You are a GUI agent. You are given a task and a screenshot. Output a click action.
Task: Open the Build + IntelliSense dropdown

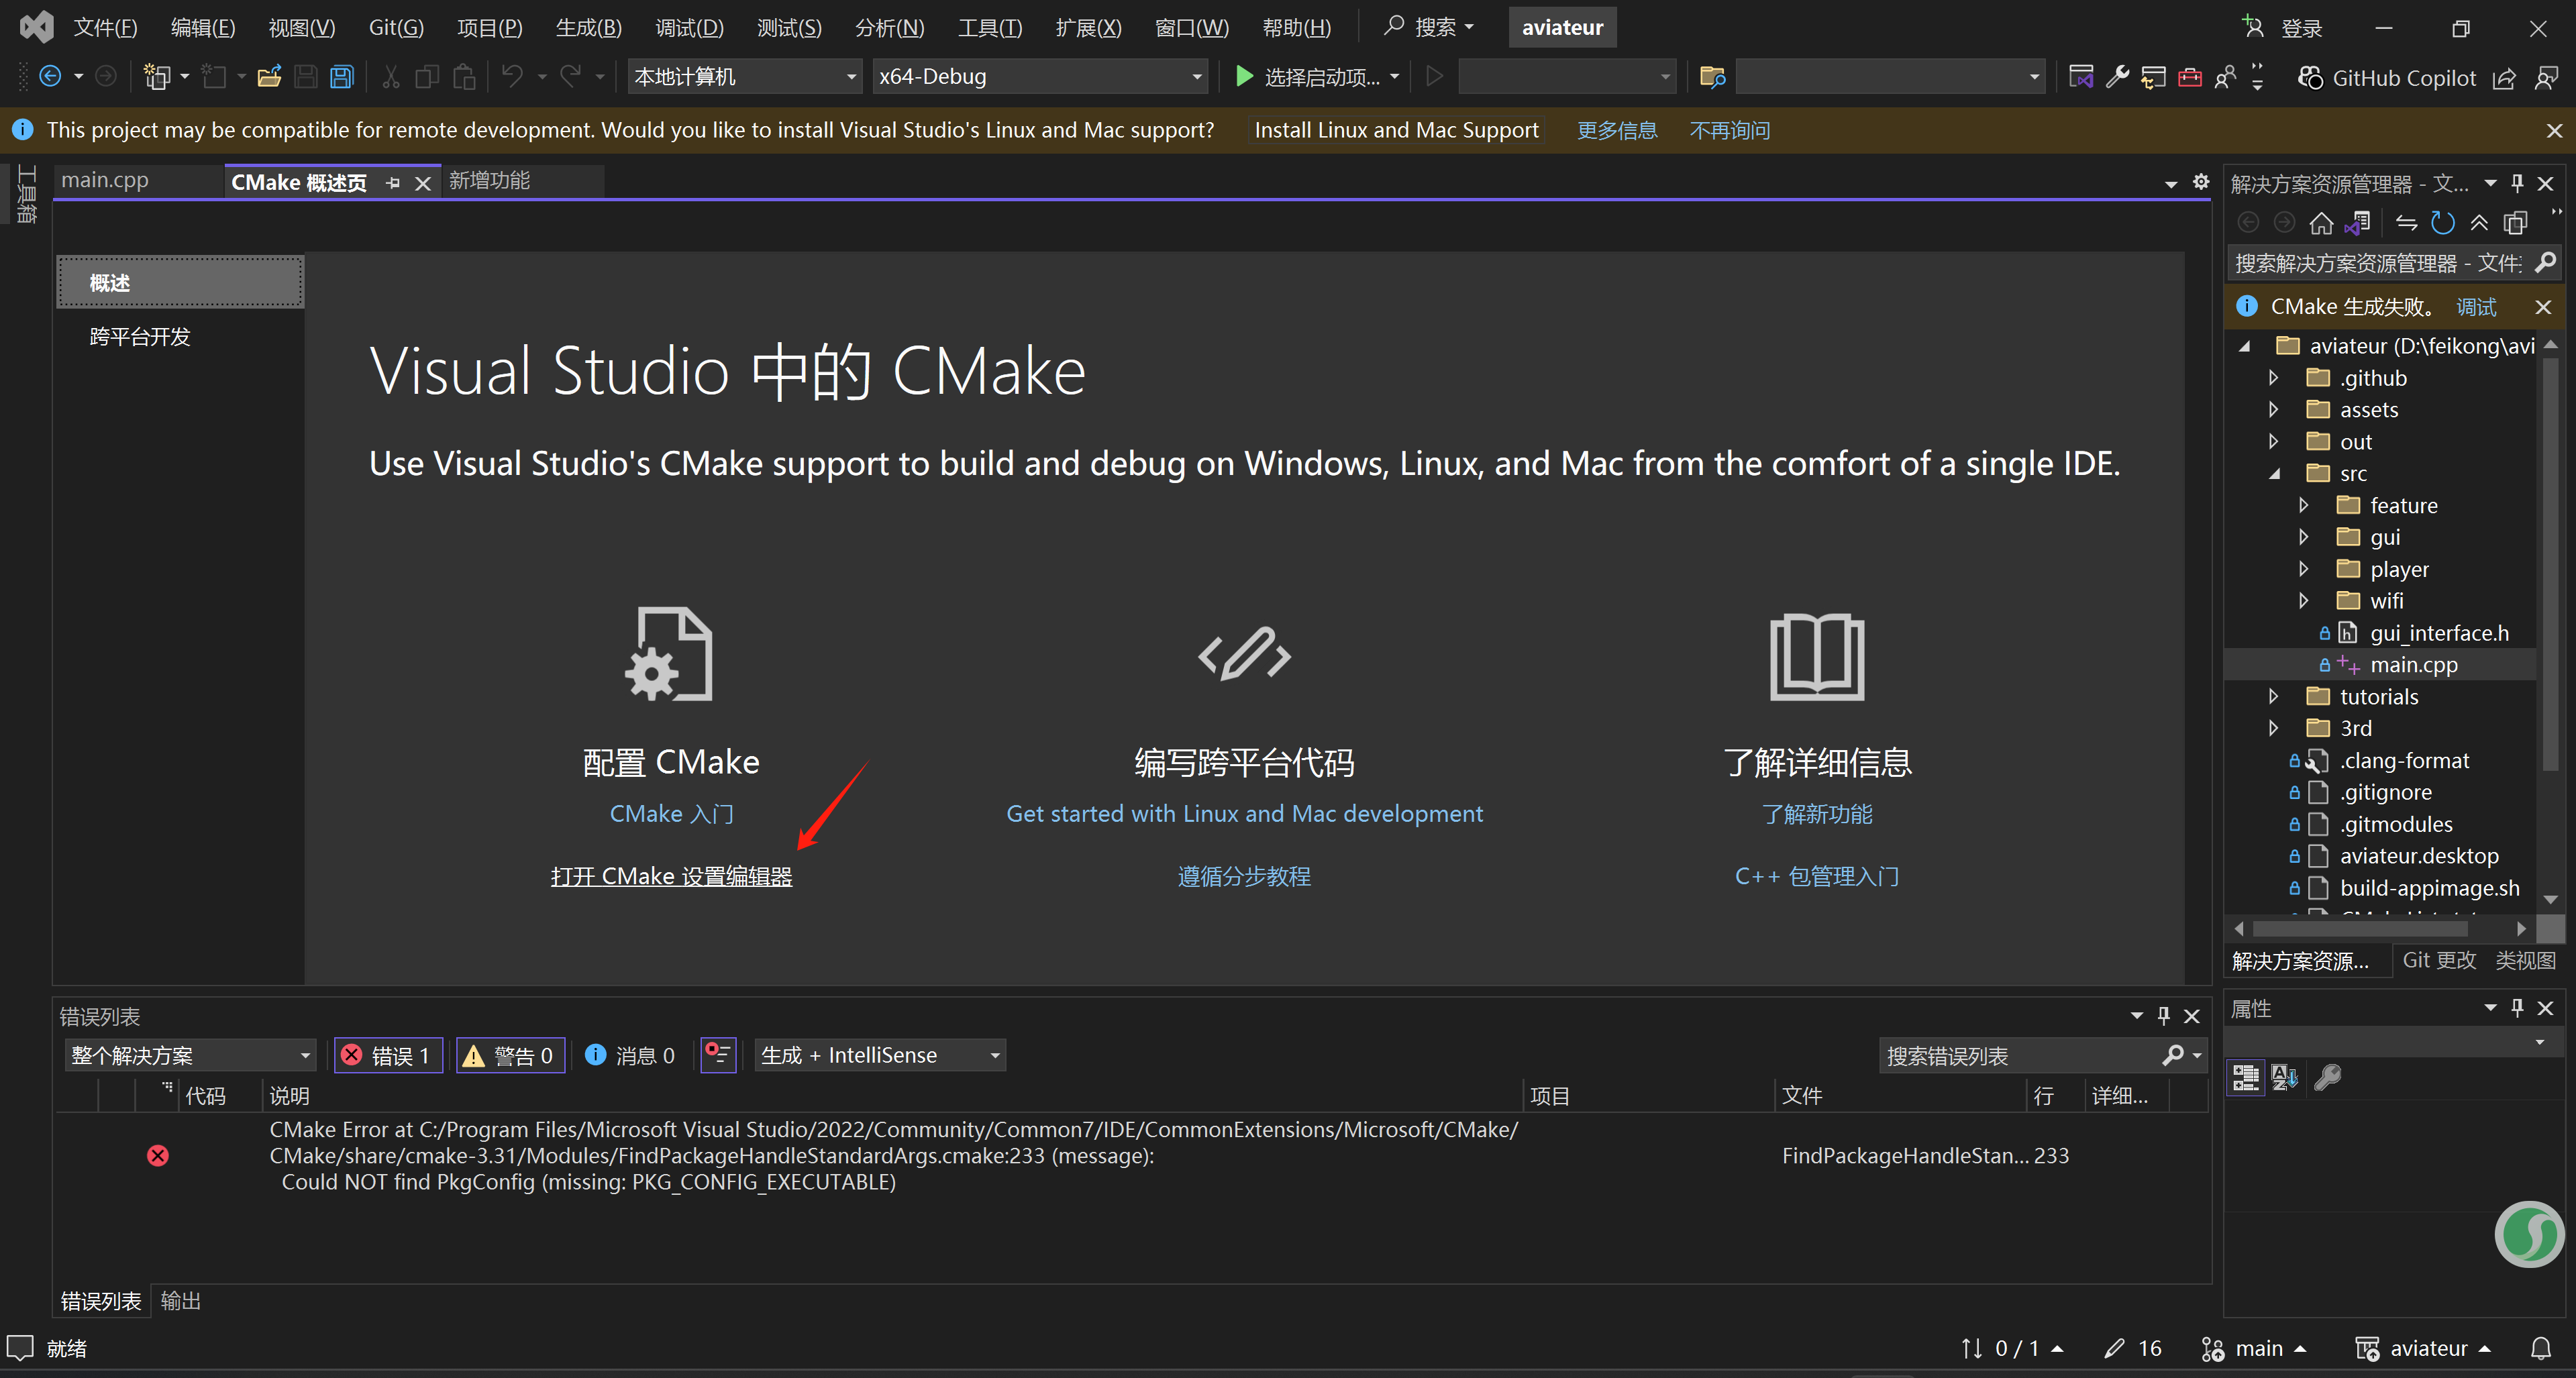coord(880,1056)
